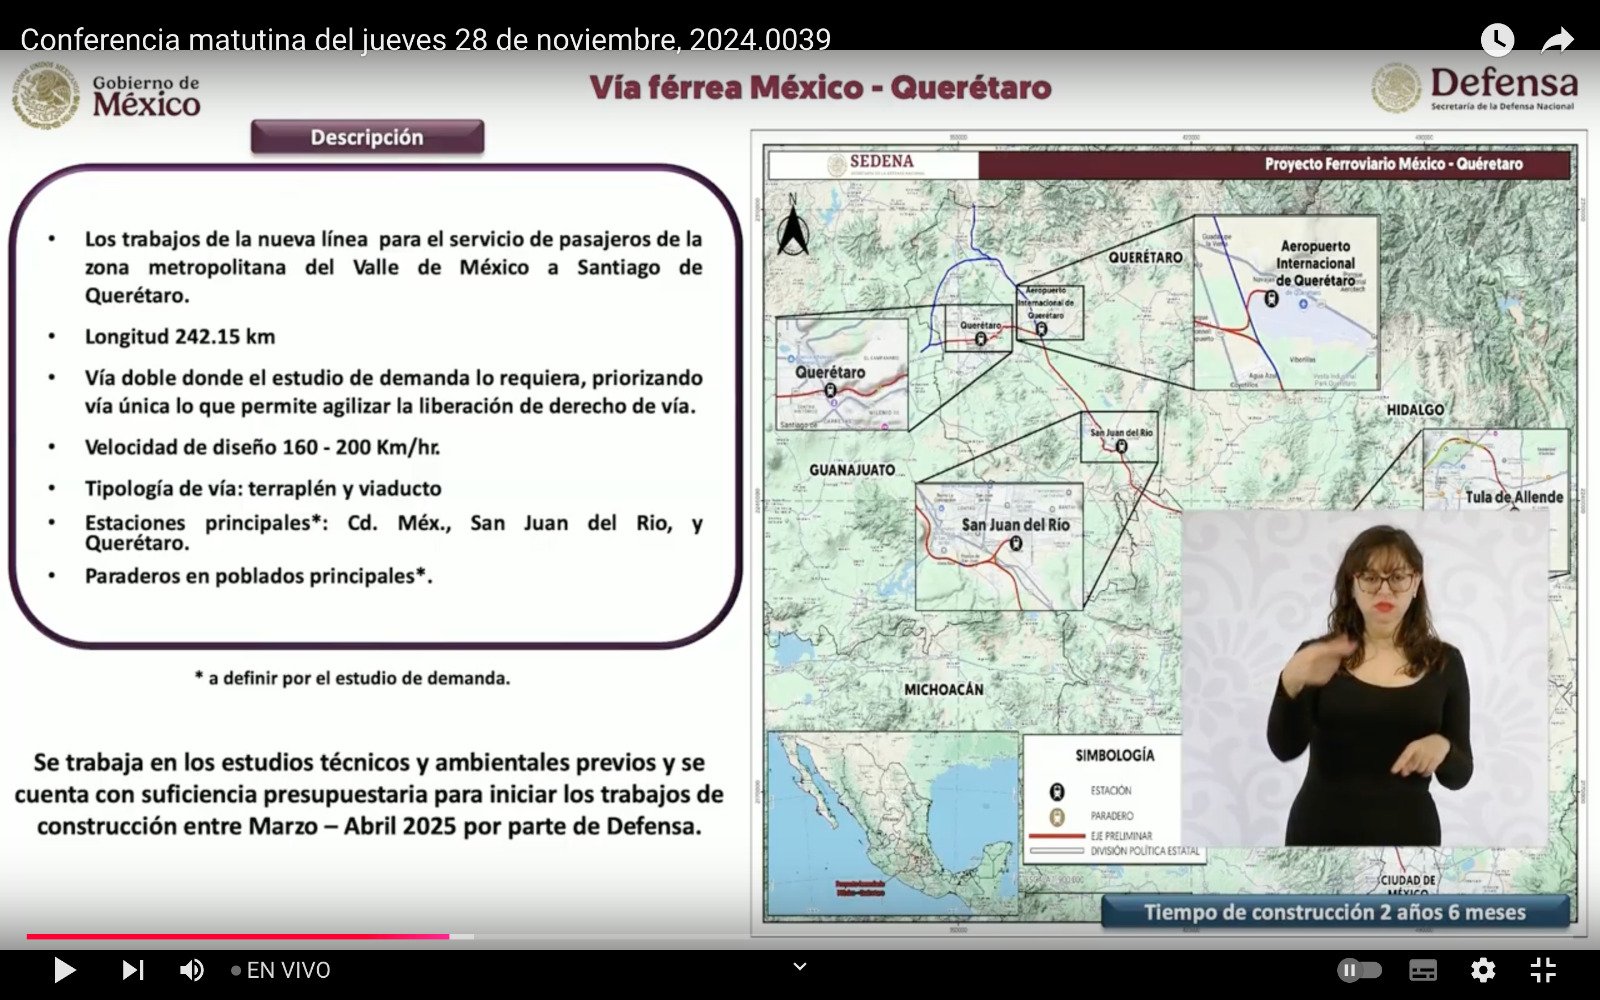1600x1000 pixels.
Task: Seek on the red progress bar
Action: tap(237, 937)
